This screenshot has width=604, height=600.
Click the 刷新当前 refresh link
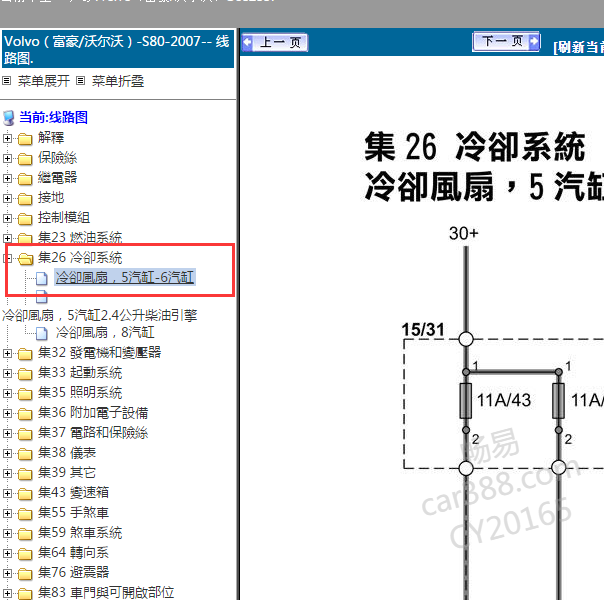coord(578,47)
